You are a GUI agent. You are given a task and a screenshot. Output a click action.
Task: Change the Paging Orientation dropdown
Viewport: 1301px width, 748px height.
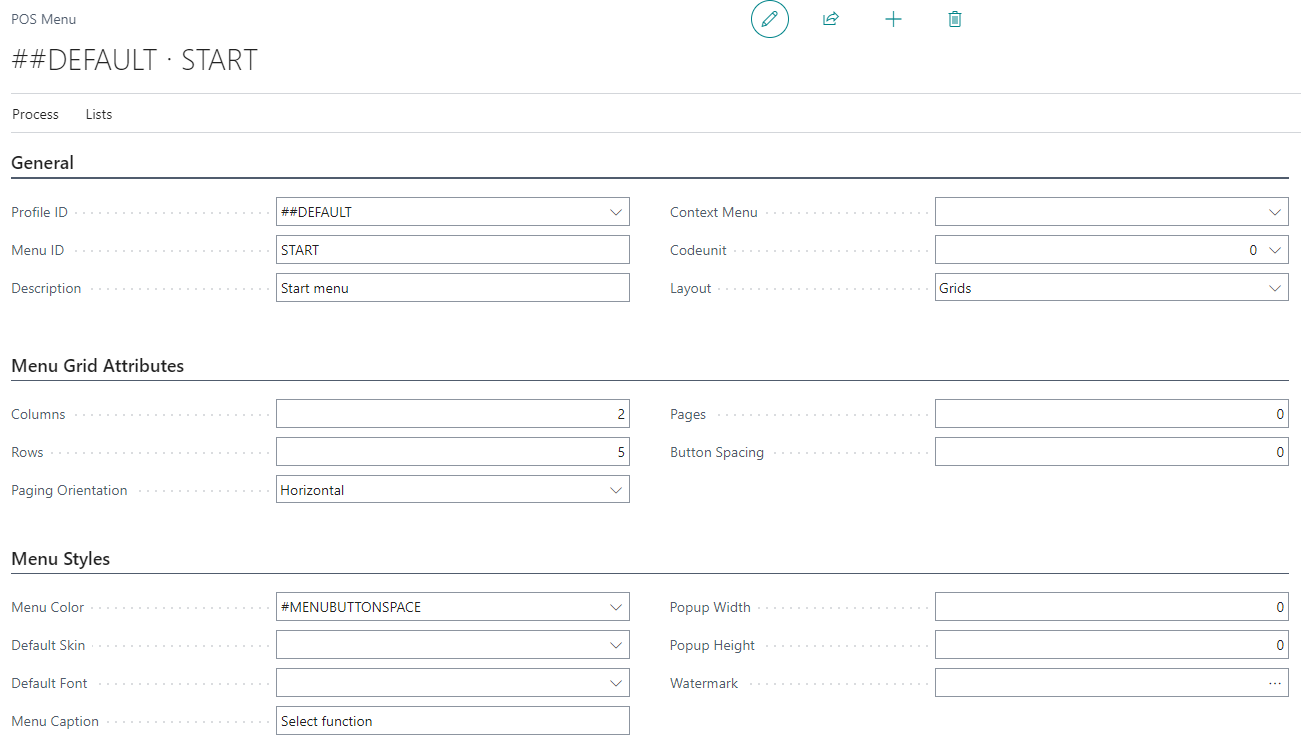(x=616, y=490)
